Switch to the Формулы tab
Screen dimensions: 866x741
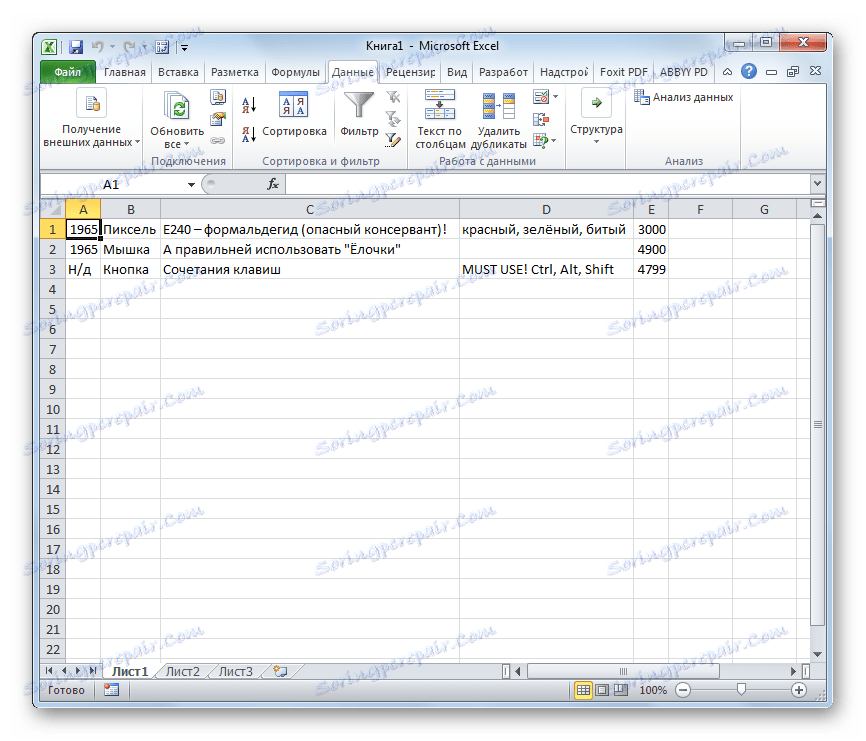[x=295, y=72]
